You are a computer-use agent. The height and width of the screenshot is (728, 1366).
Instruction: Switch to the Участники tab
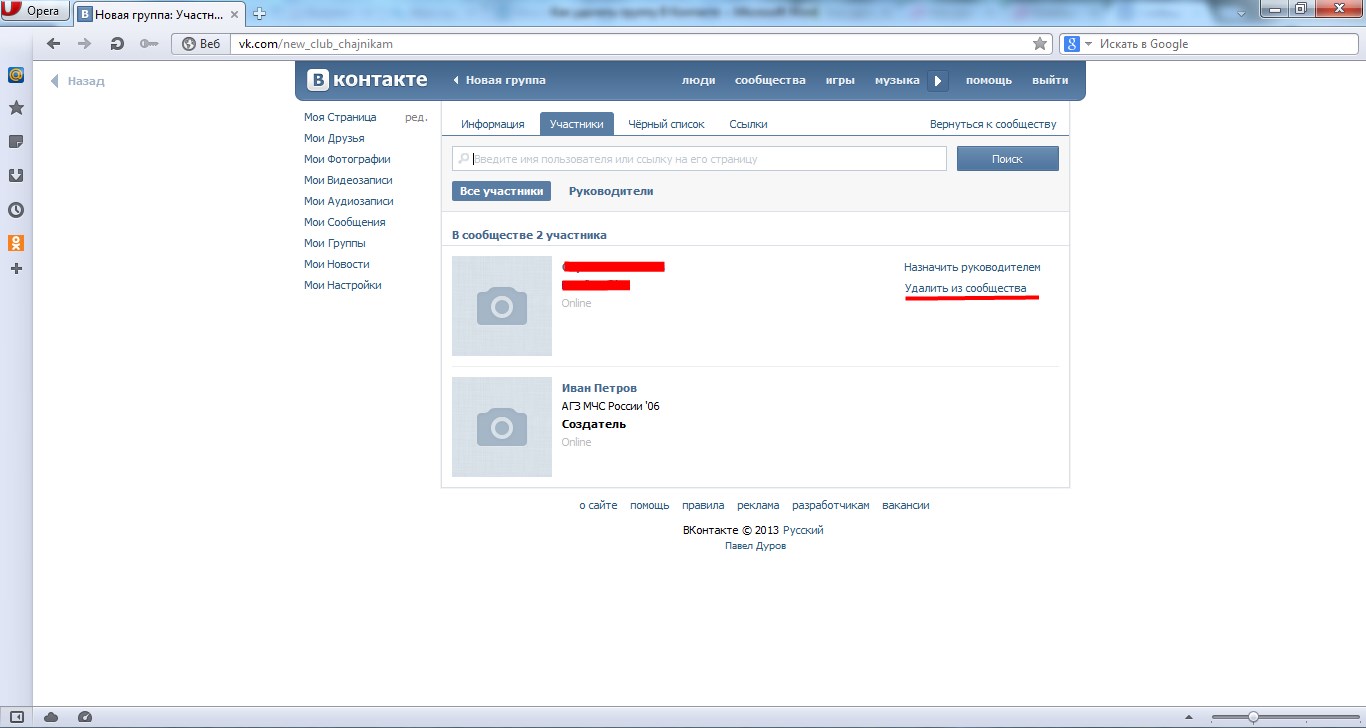[577, 124]
